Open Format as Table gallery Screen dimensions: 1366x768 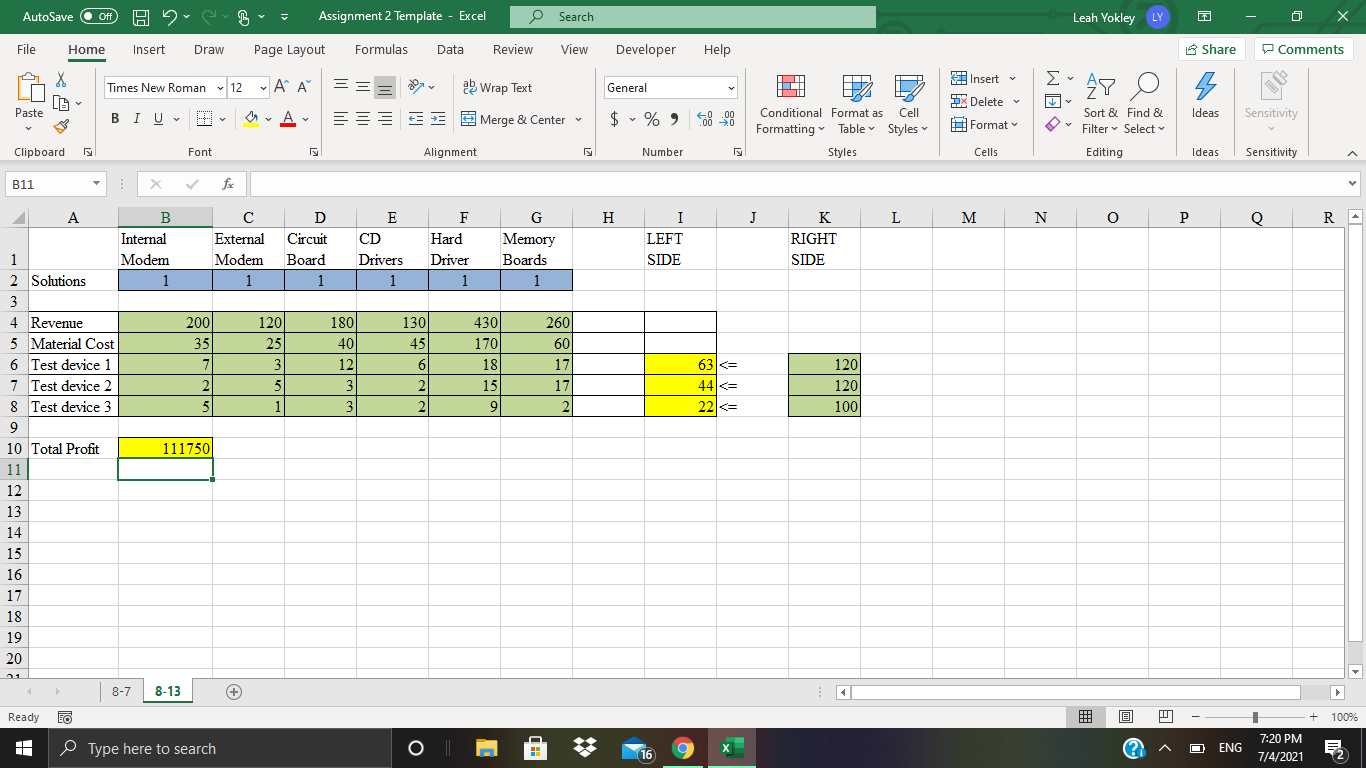pos(856,105)
